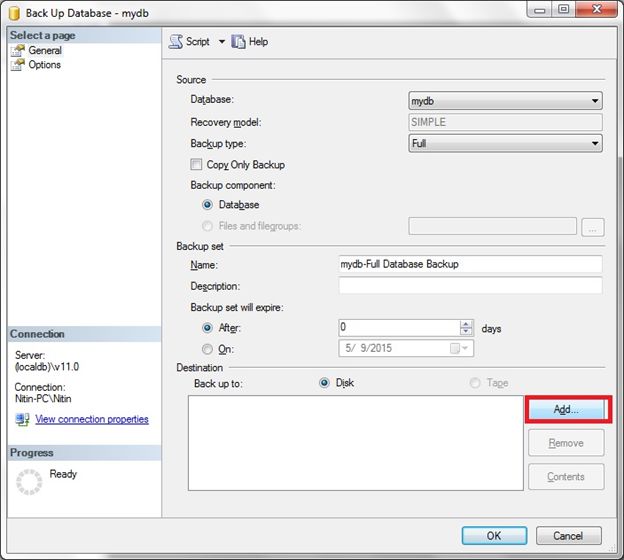Open the Script dropdown arrow
This screenshot has height=560, width=624.
click(222, 41)
